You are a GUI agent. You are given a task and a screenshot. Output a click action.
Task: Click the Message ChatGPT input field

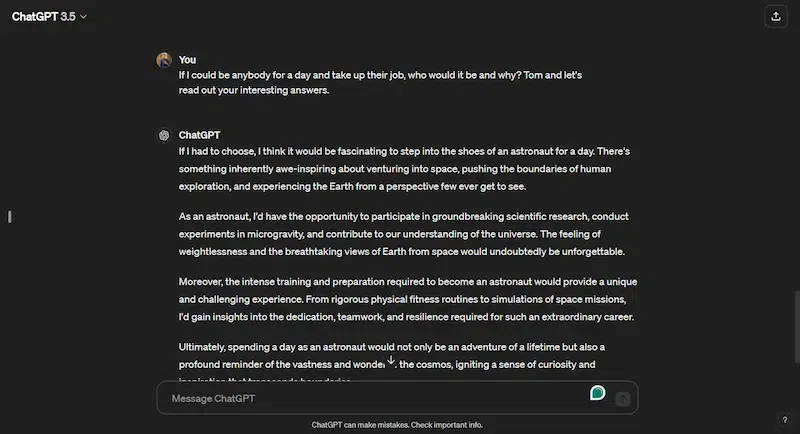[x=380, y=398]
